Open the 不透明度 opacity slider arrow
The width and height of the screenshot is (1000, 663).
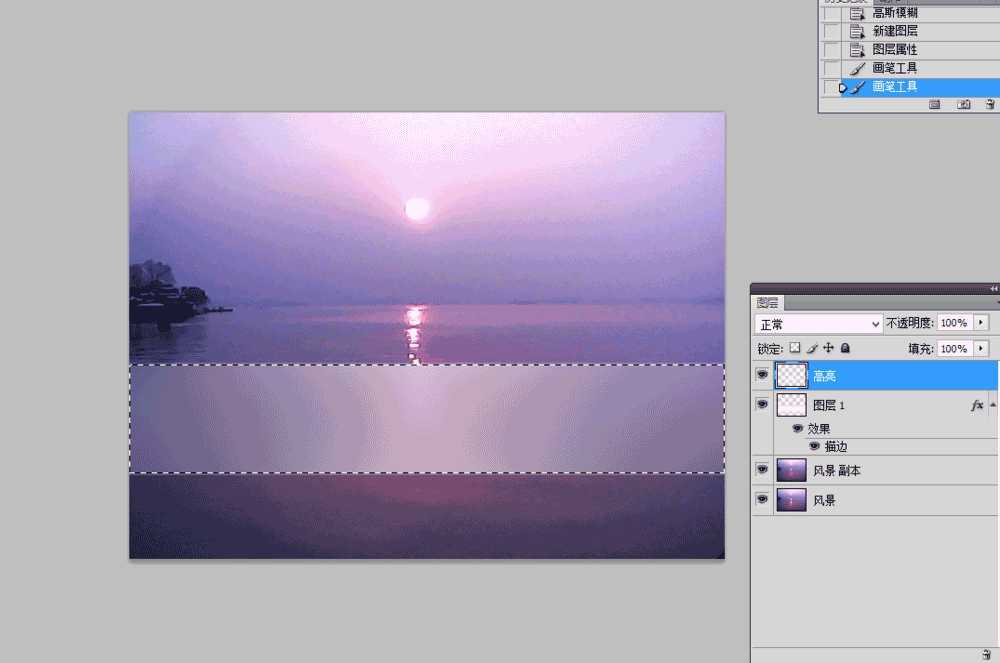[x=982, y=323]
